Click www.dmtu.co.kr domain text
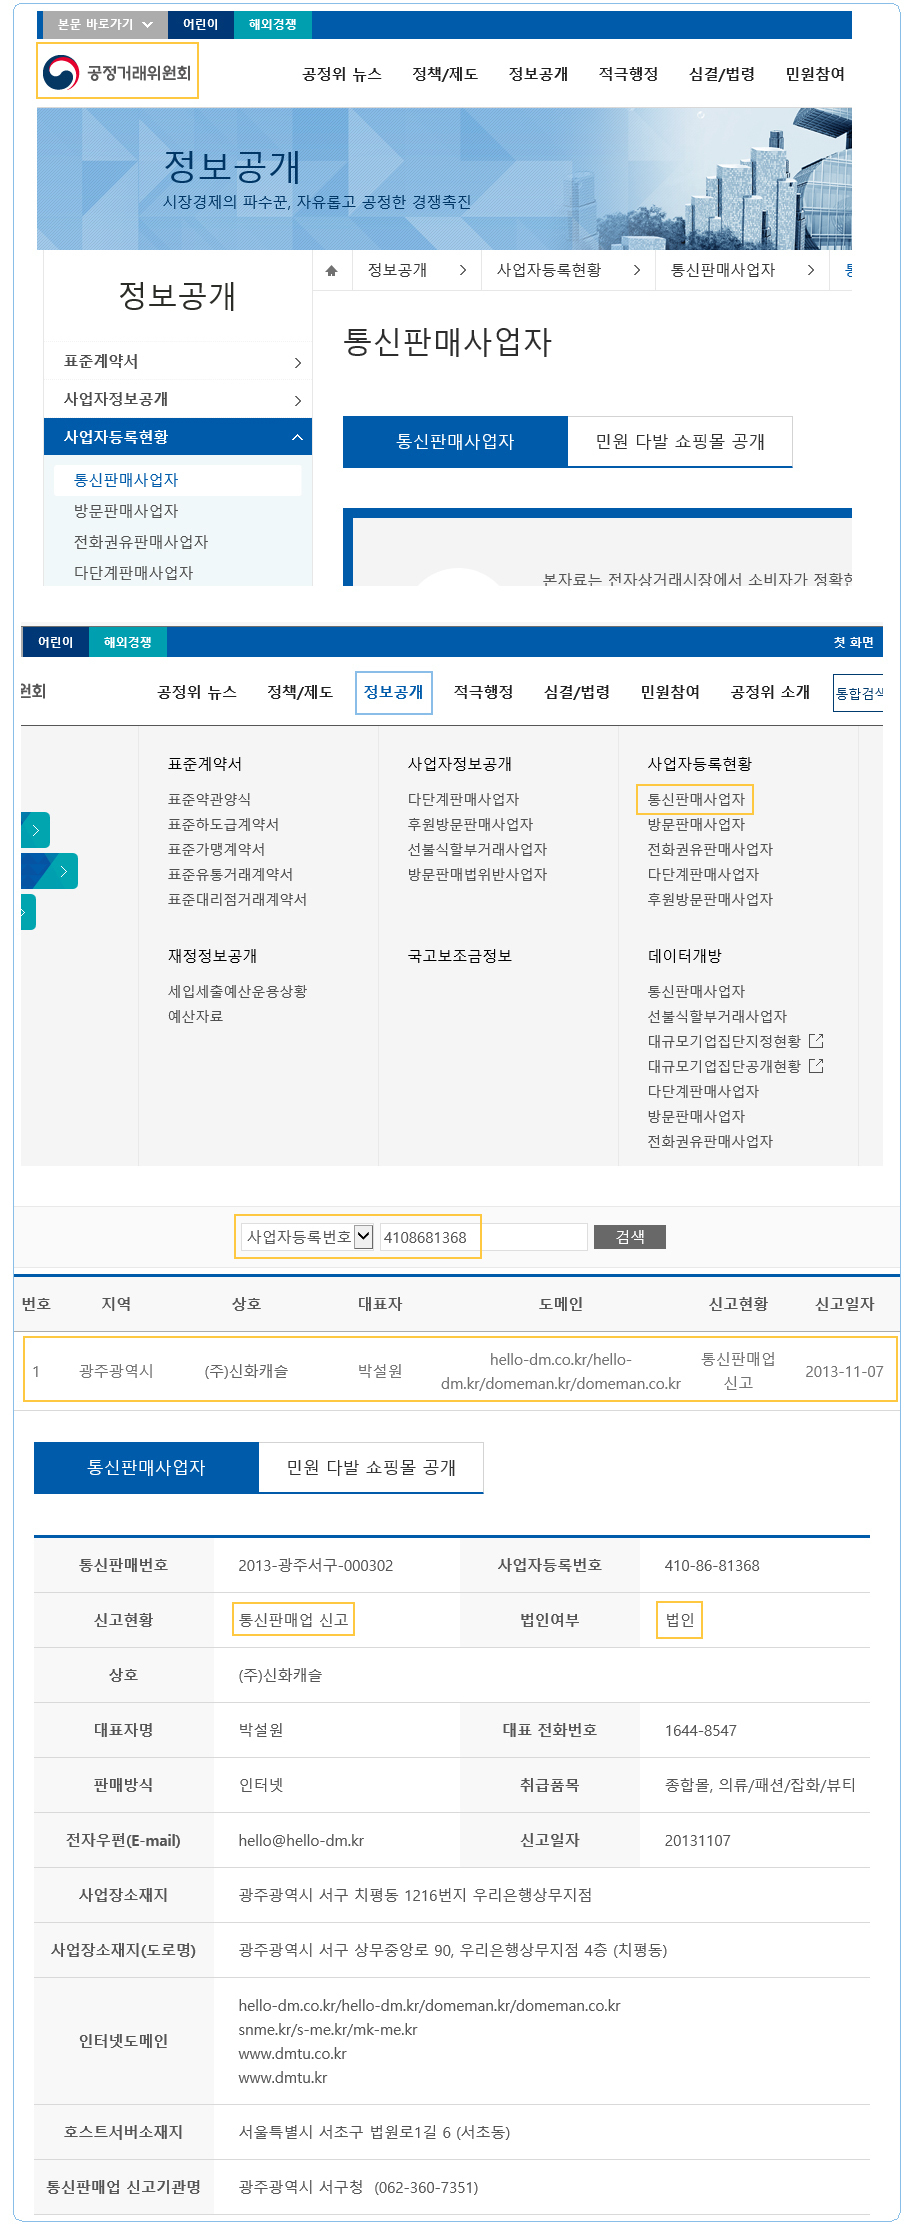This screenshot has width=906, height=2225. tap(292, 2053)
